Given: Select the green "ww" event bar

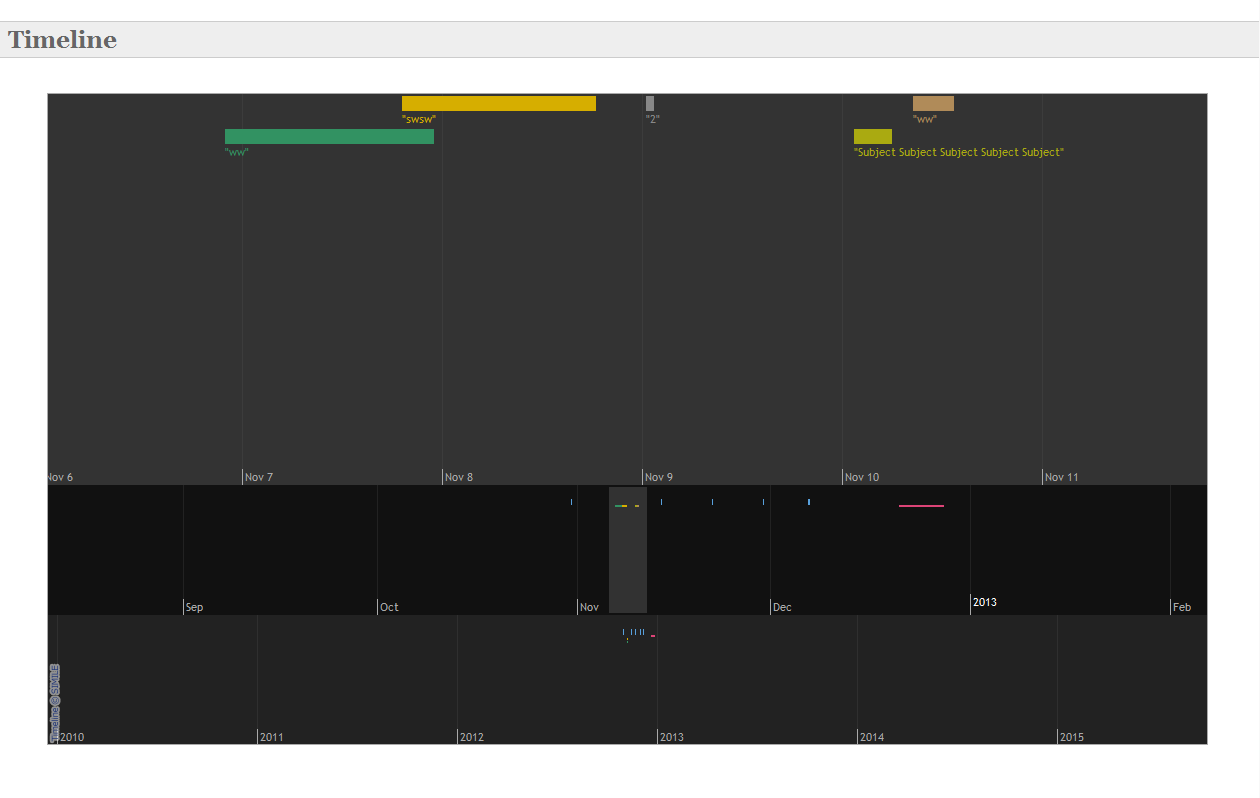Looking at the screenshot, I should tap(329, 136).
